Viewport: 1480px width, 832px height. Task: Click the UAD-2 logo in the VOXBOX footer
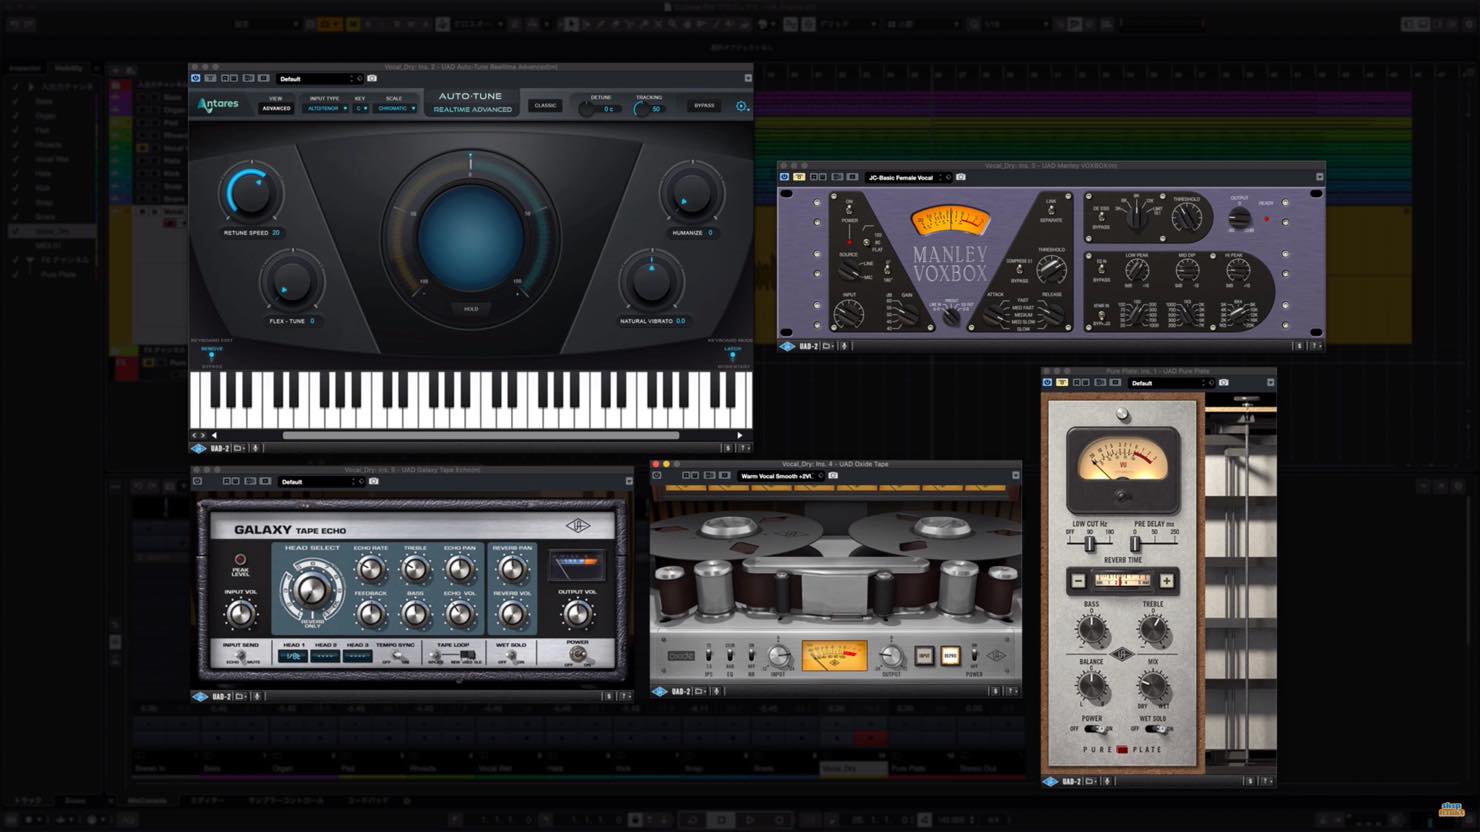pos(787,346)
